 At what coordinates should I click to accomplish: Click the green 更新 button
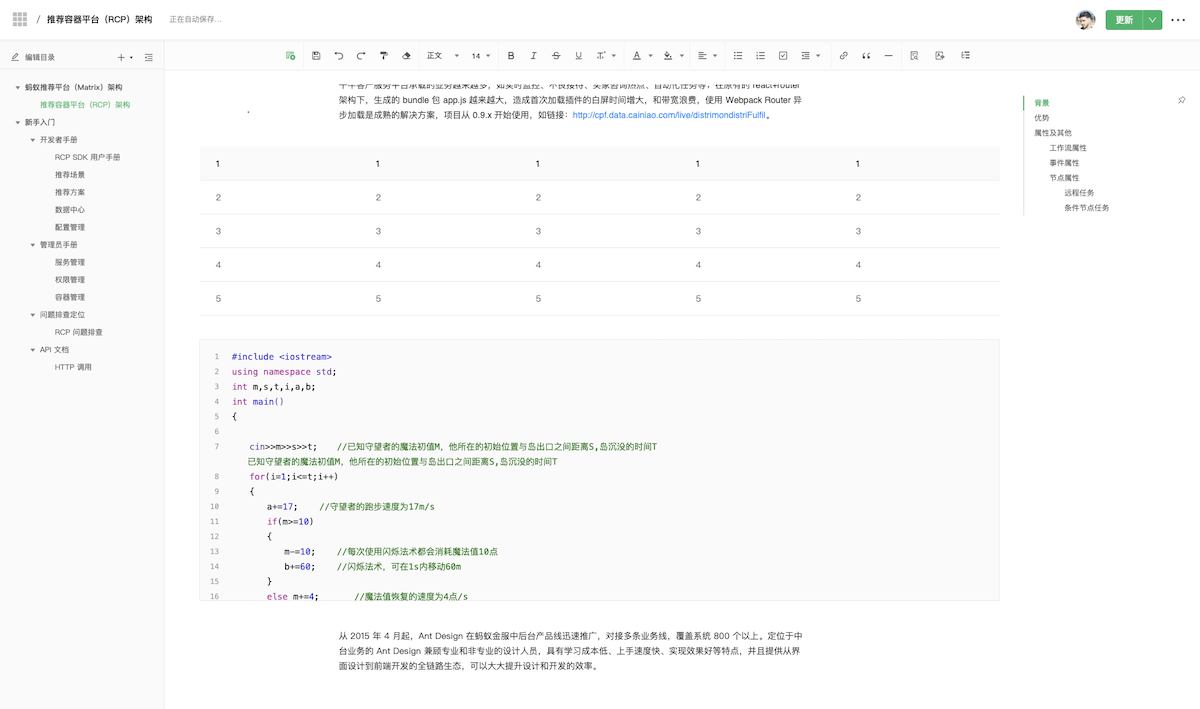pyautogui.click(x=1124, y=20)
